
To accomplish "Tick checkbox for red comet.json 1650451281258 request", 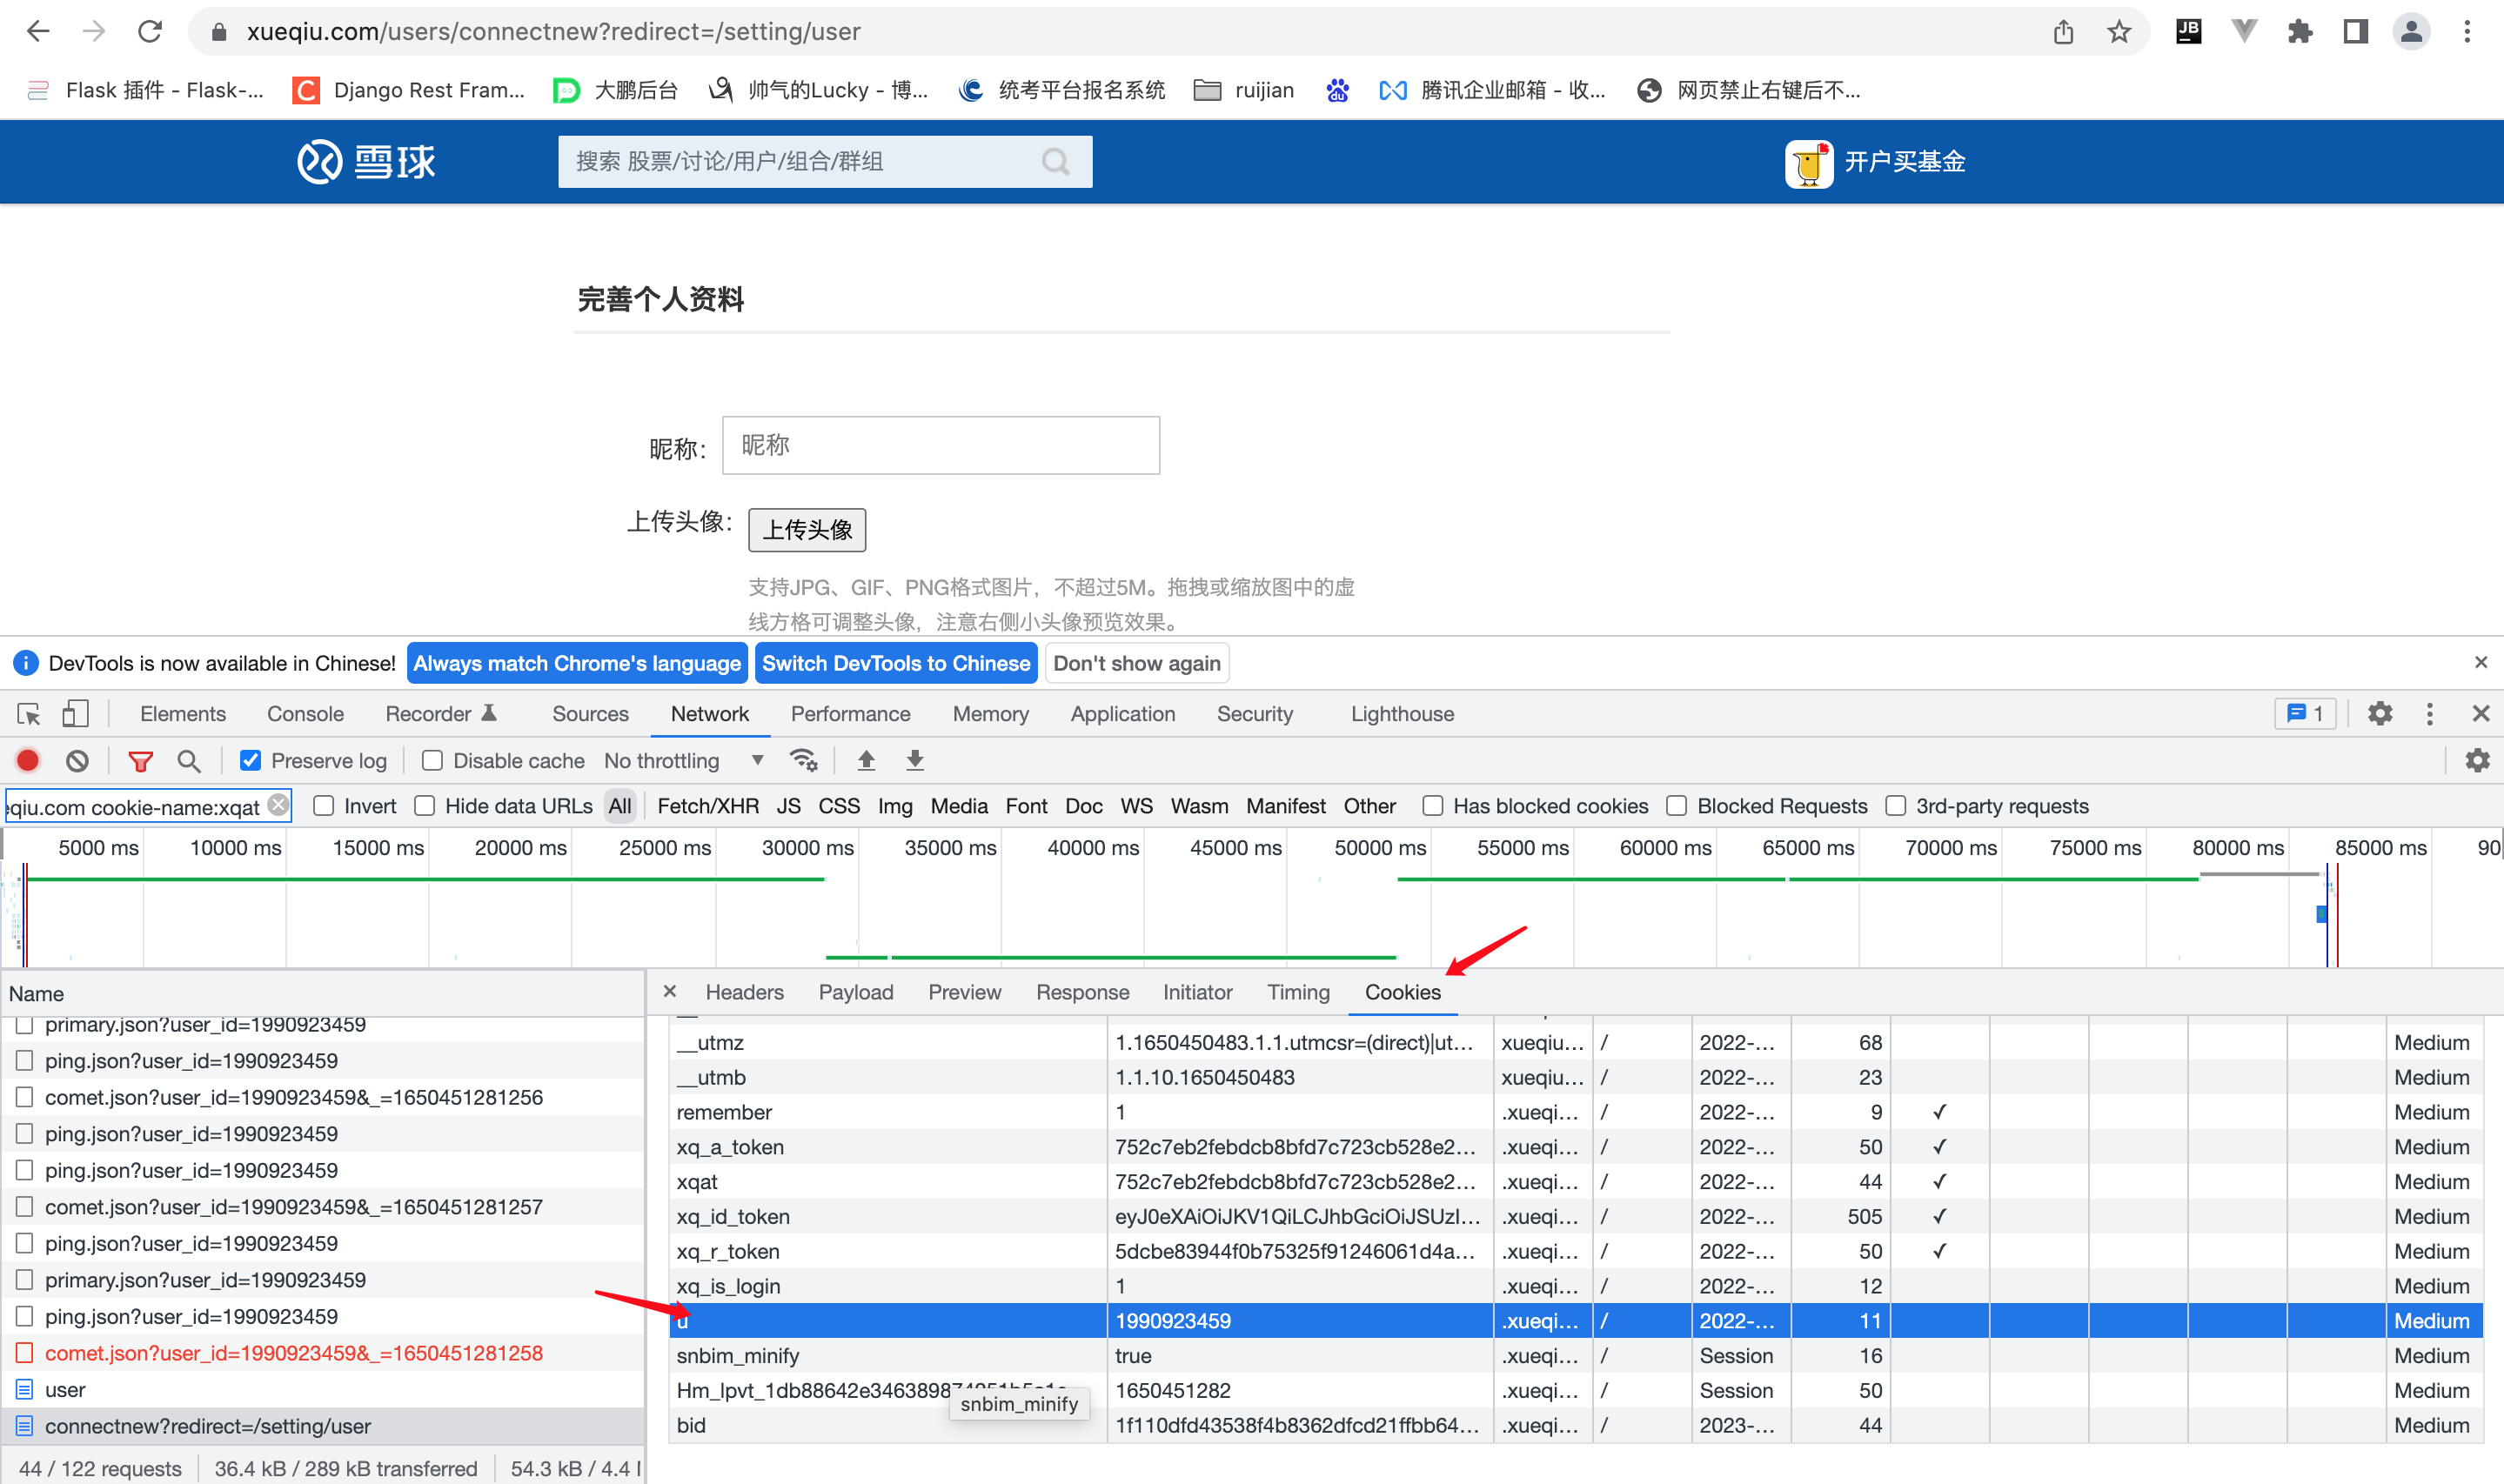I will click(x=25, y=1353).
